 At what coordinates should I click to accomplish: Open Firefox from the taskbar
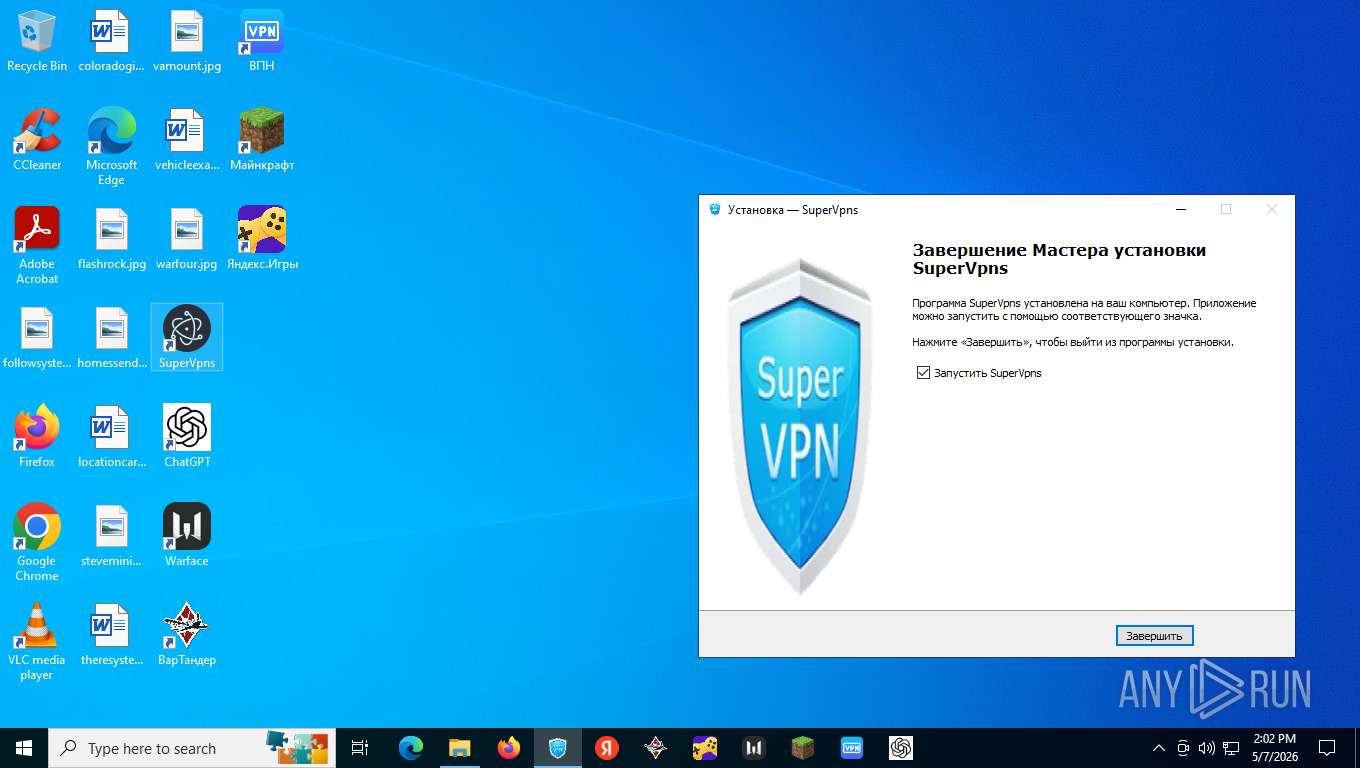[x=509, y=748]
